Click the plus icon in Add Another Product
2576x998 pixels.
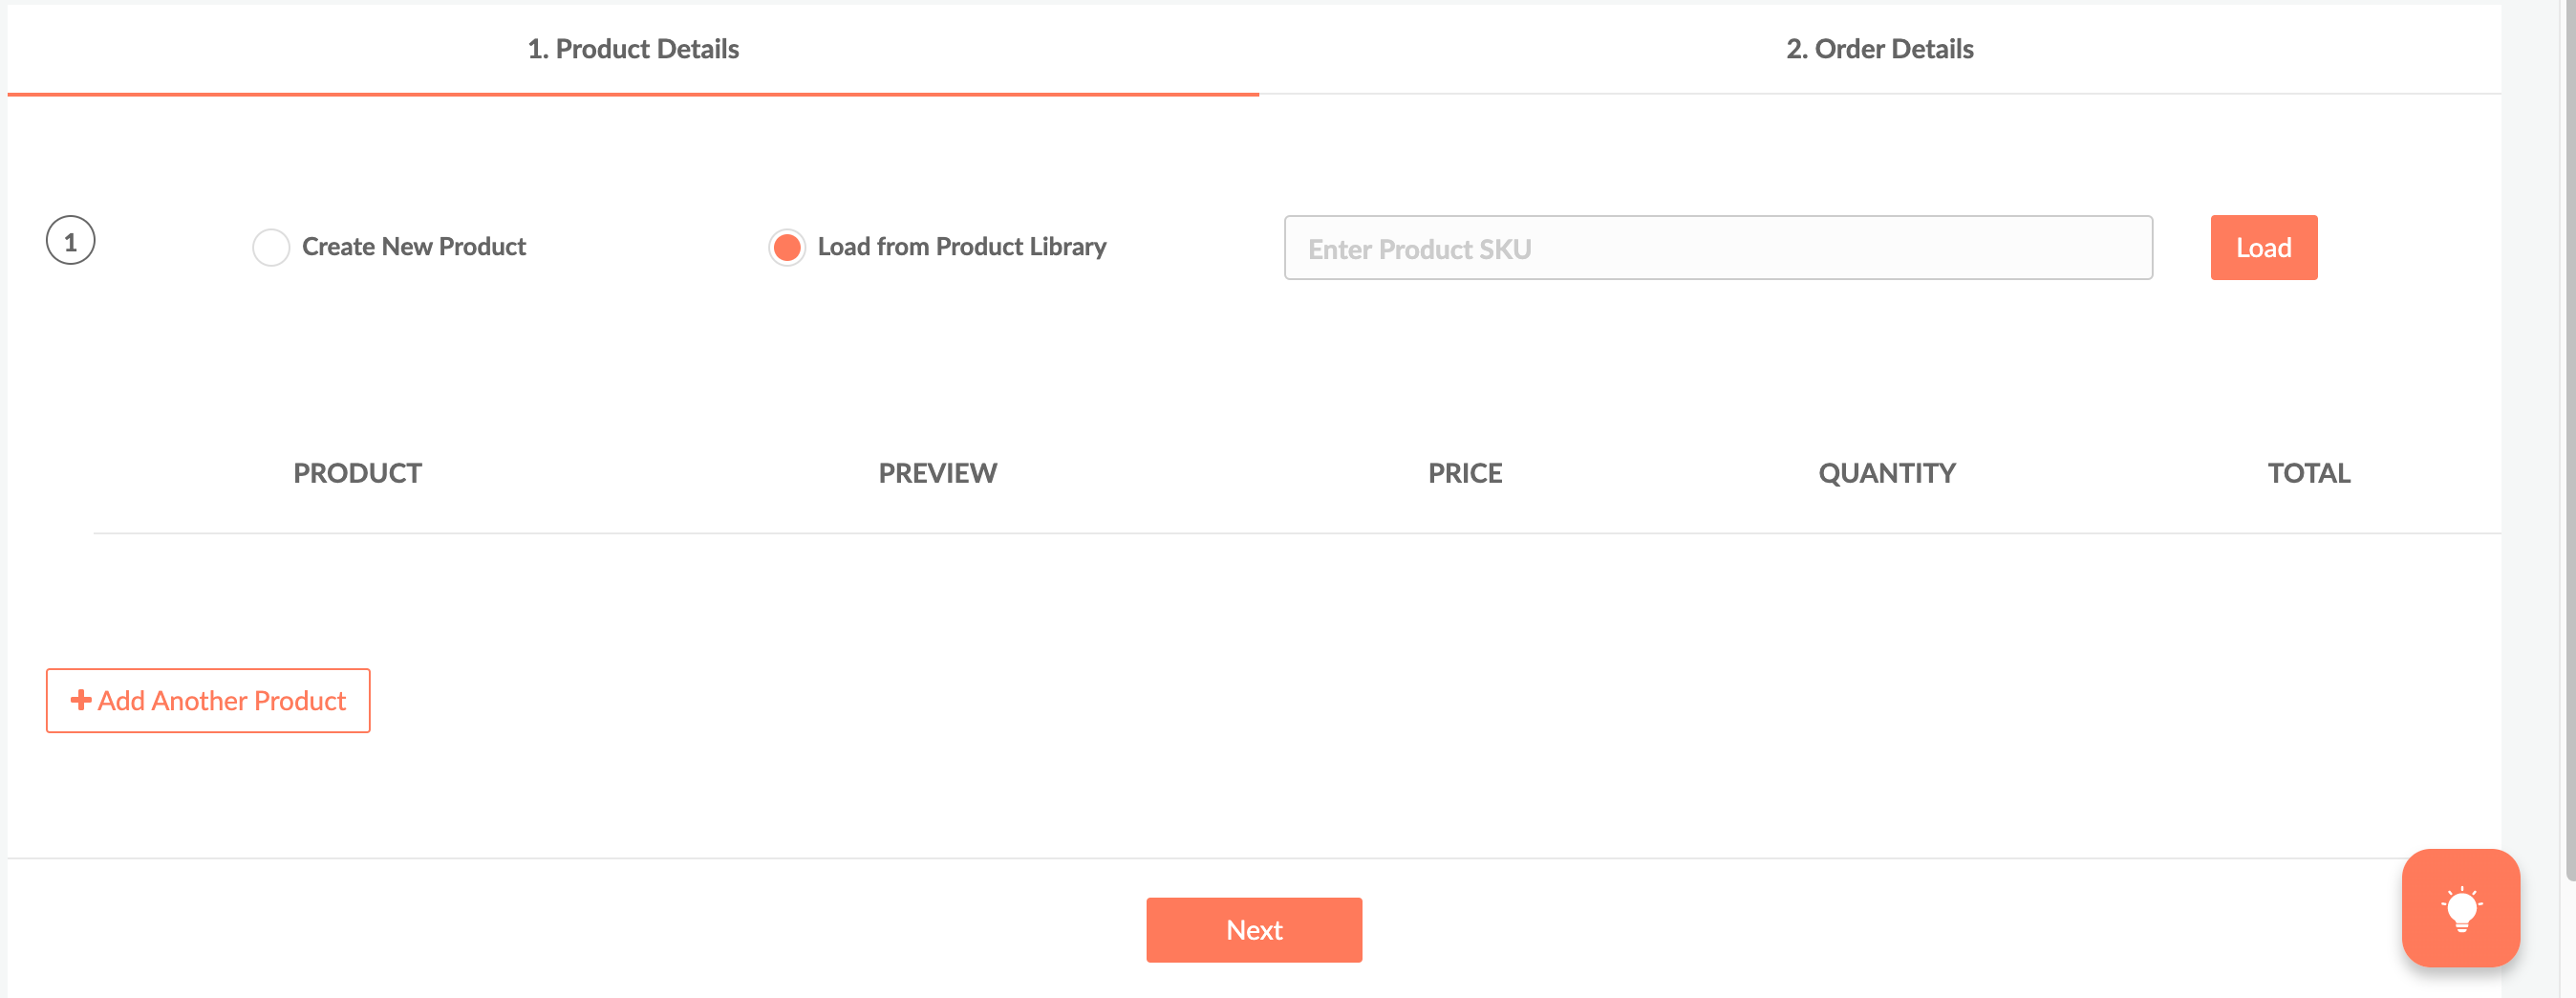[81, 700]
